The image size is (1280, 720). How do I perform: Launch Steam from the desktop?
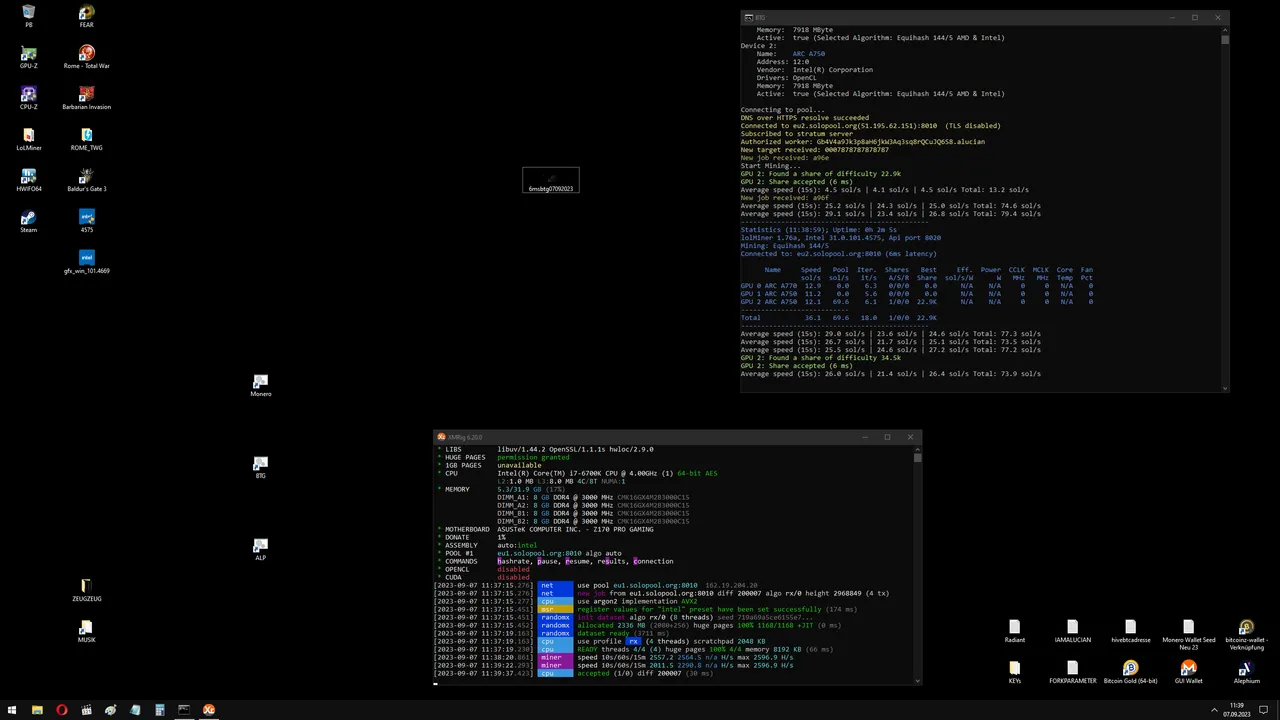pyautogui.click(x=28, y=220)
